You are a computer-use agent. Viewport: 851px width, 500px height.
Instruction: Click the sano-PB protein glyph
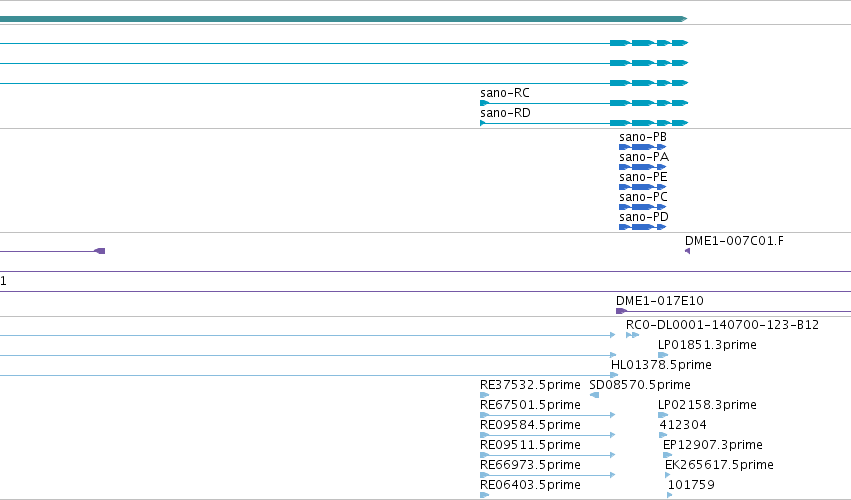point(643,147)
